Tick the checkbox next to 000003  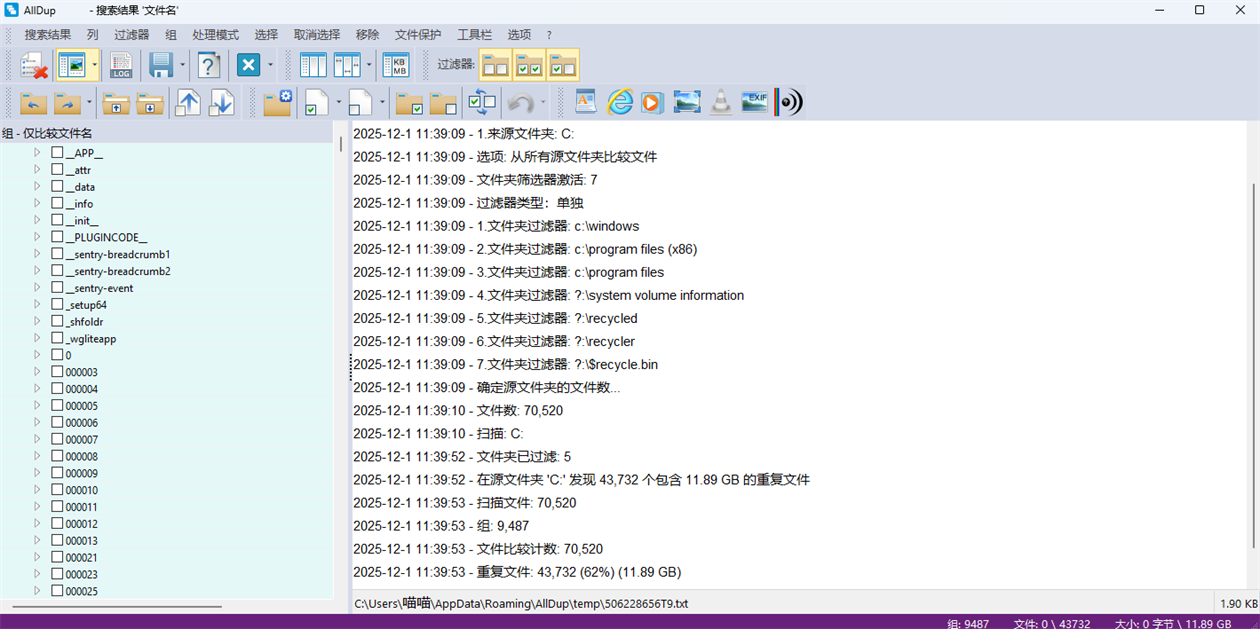(55, 371)
